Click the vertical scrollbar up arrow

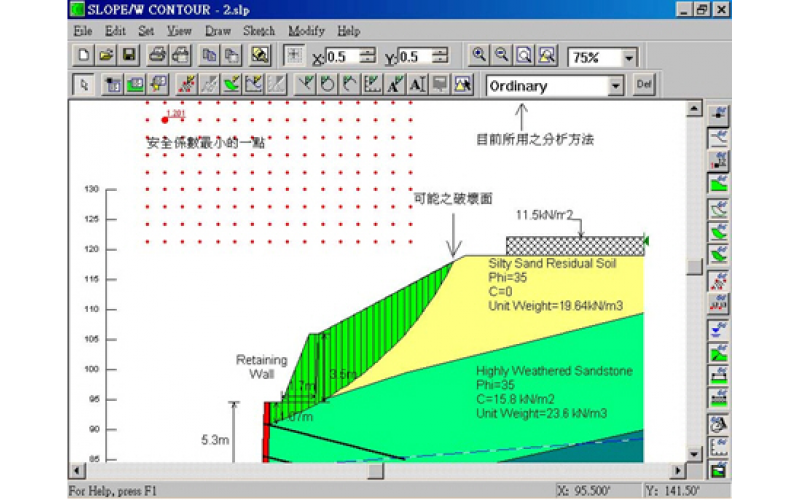click(x=694, y=108)
